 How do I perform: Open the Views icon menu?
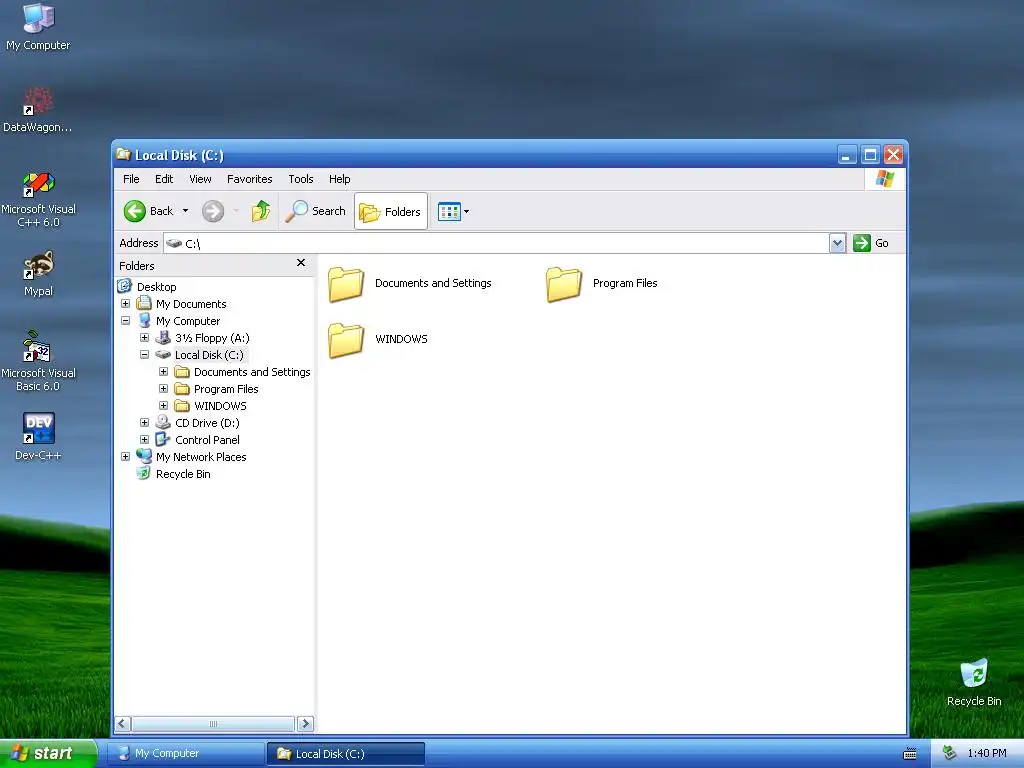pyautogui.click(x=453, y=212)
